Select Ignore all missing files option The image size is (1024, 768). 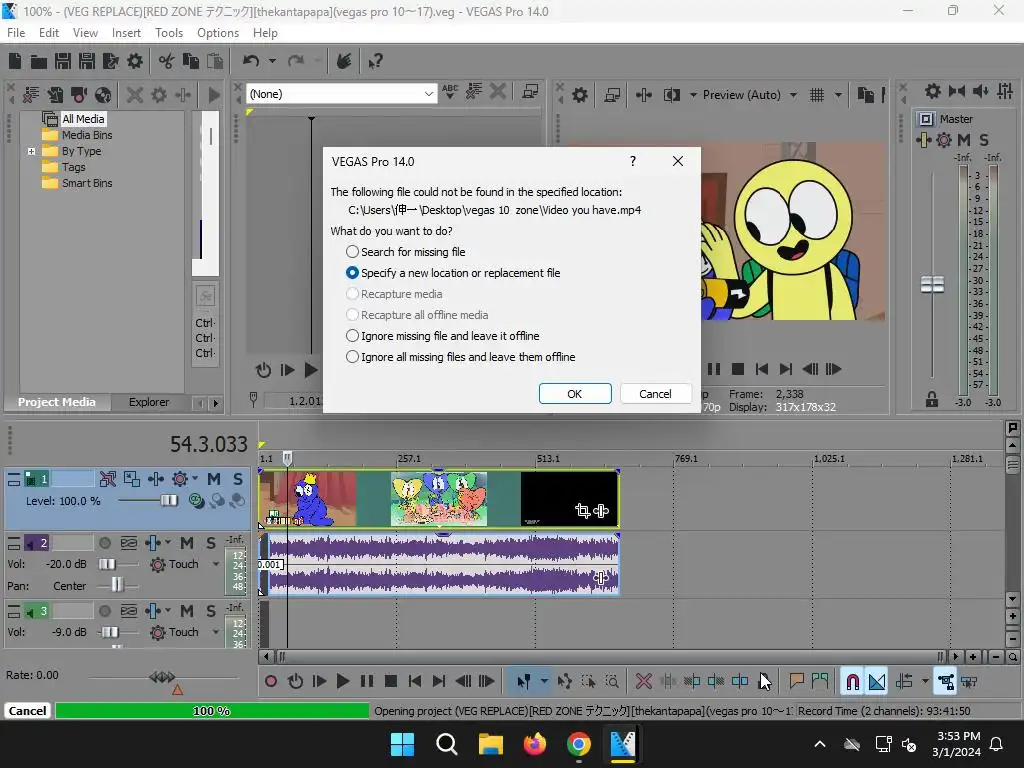click(460, 357)
